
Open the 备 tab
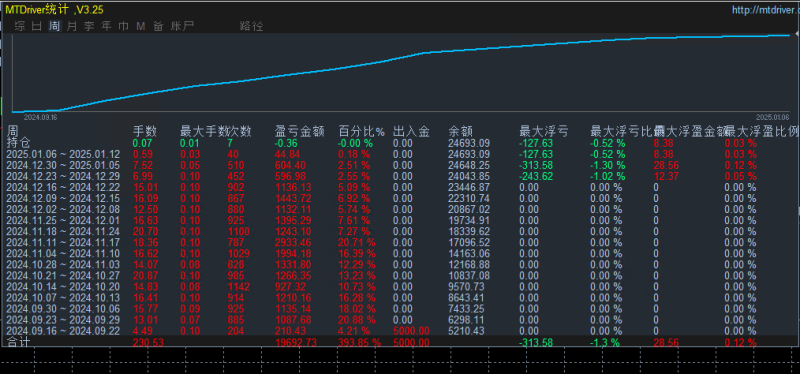[x=158, y=26]
